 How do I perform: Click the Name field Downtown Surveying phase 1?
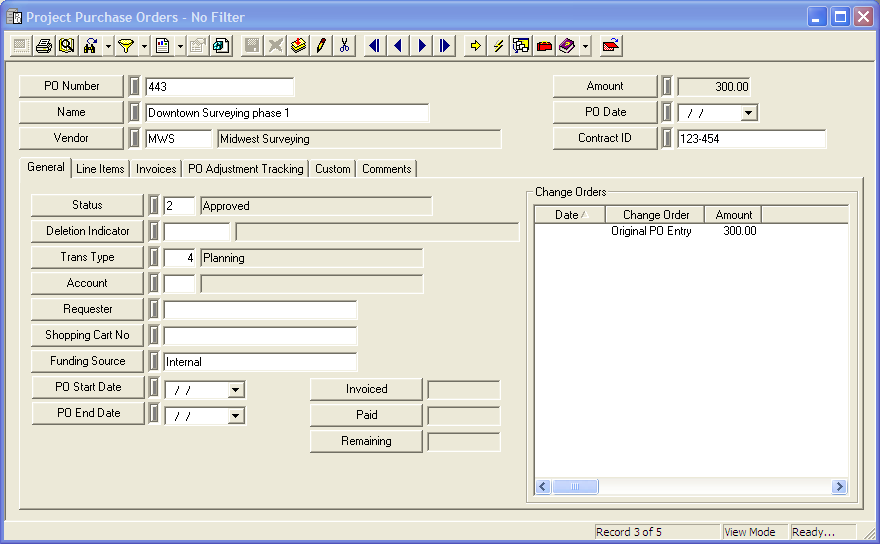pyautogui.click(x=287, y=113)
